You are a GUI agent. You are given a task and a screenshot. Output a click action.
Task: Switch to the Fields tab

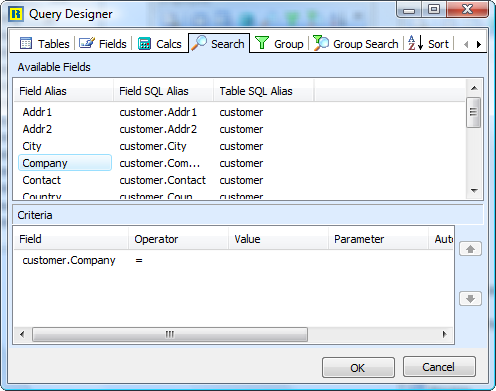(x=103, y=44)
